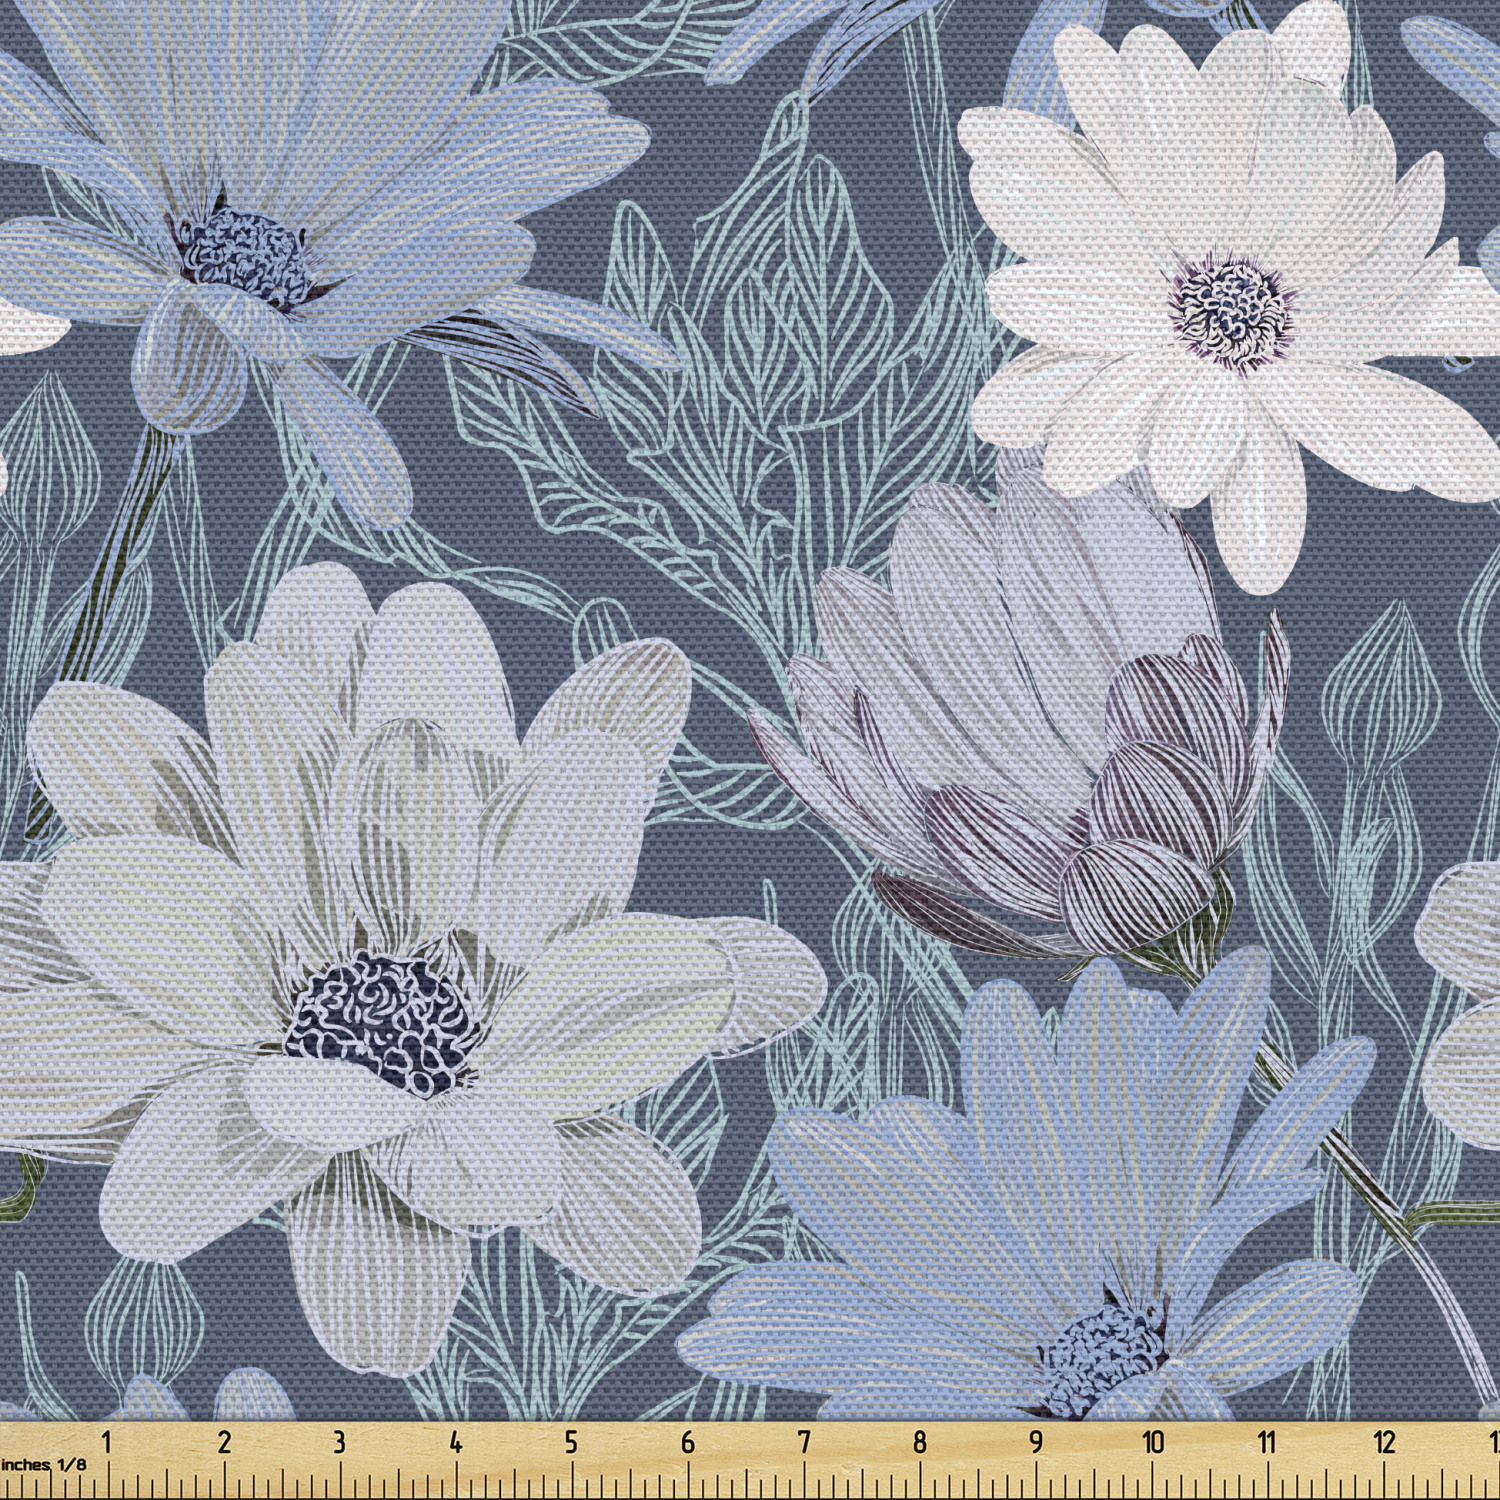Select the number 4 on the ruler
Viewport: 1500px width, 1500px height.
tap(455, 1442)
